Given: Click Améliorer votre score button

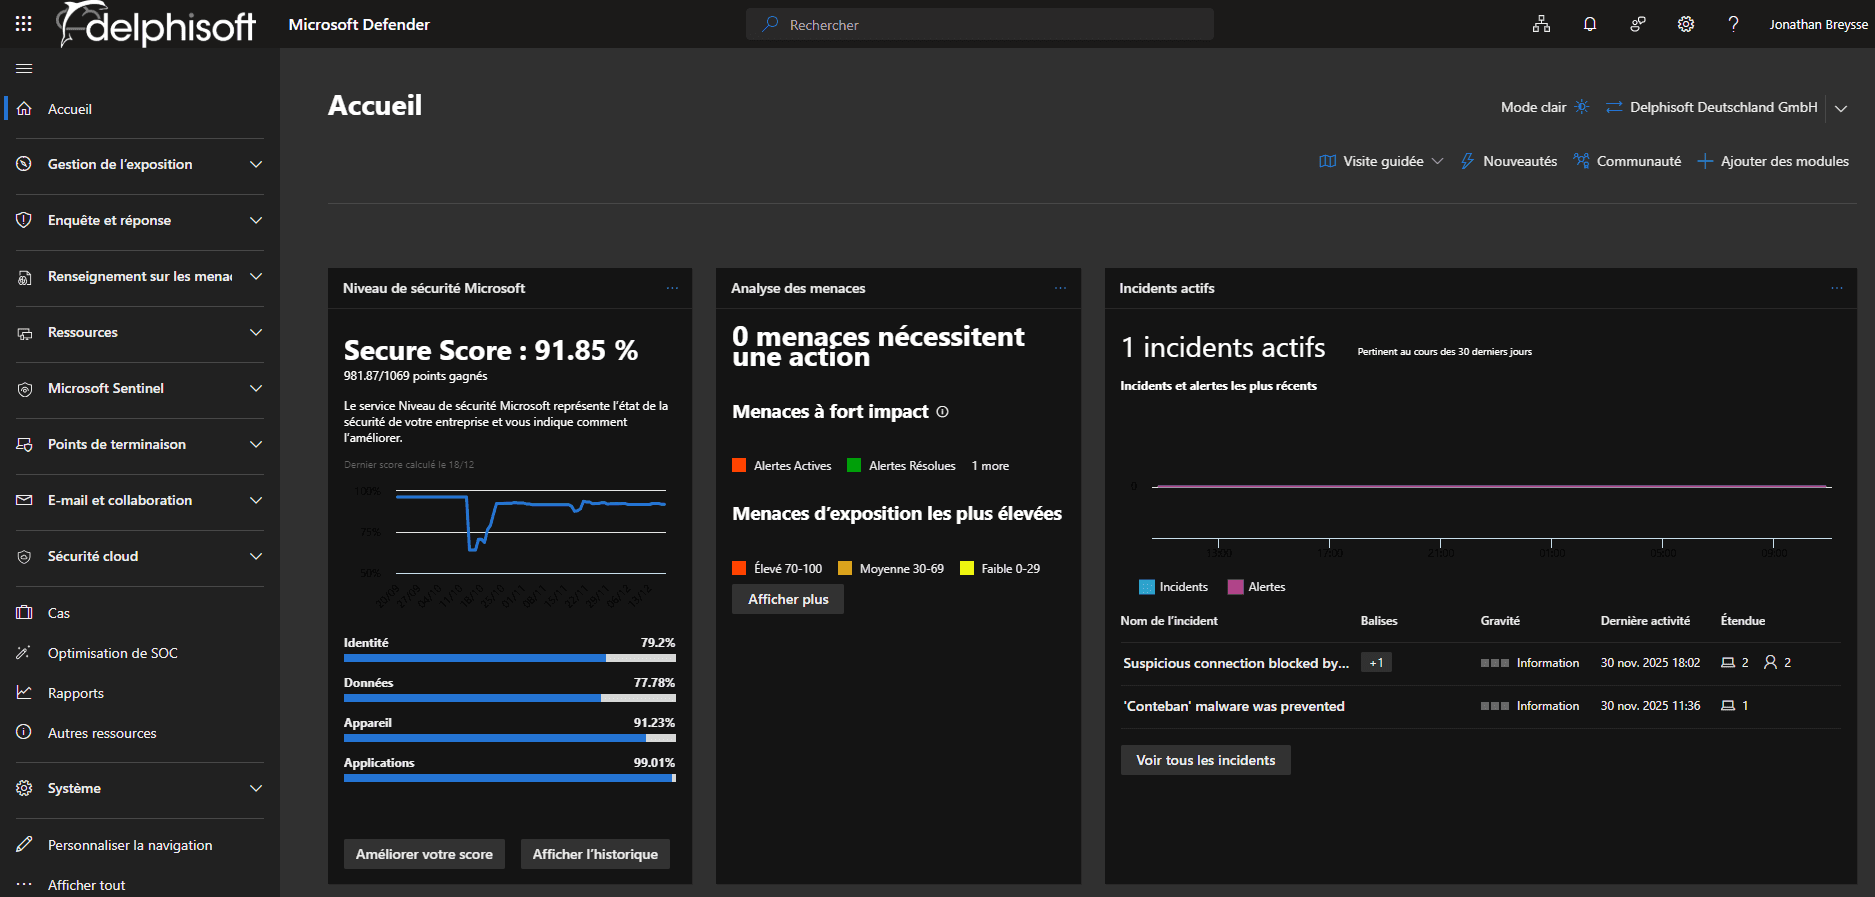Looking at the screenshot, I should [x=424, y=854].
